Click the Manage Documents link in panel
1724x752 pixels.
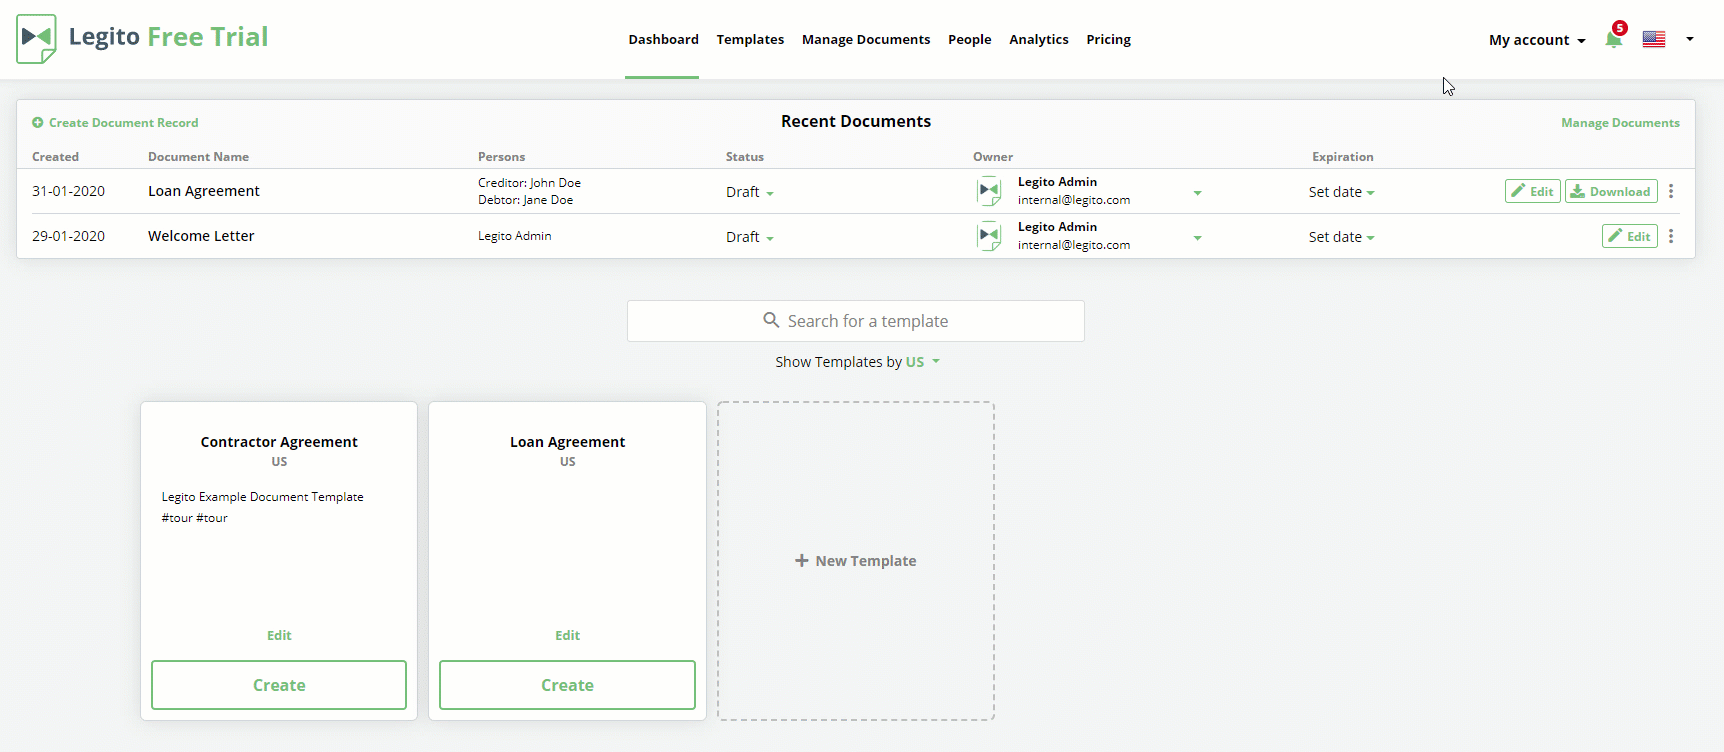1620,123
